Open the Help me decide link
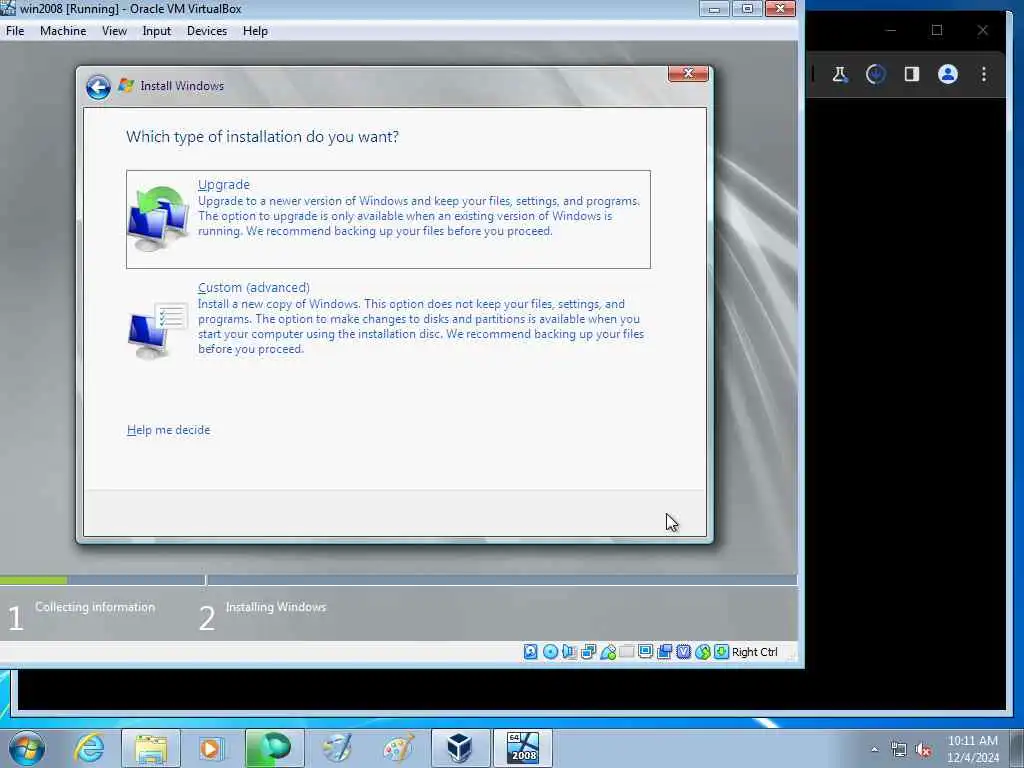The height and width of the screenshot is (768, 1024). coord(168,430)
